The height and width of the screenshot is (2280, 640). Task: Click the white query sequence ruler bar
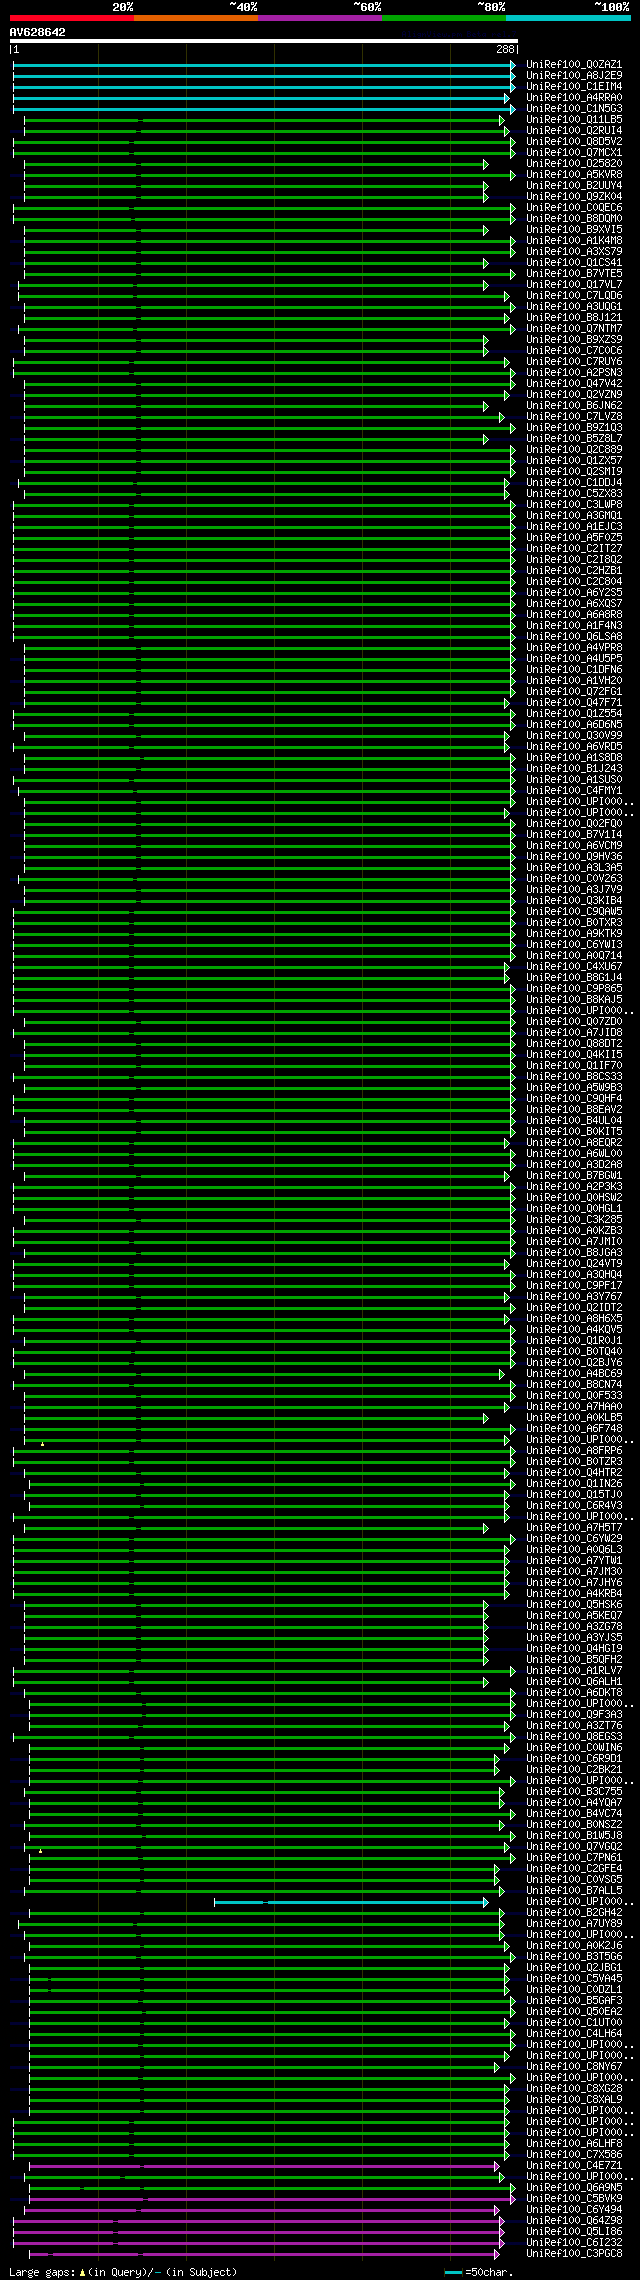[x=264, y=41]
